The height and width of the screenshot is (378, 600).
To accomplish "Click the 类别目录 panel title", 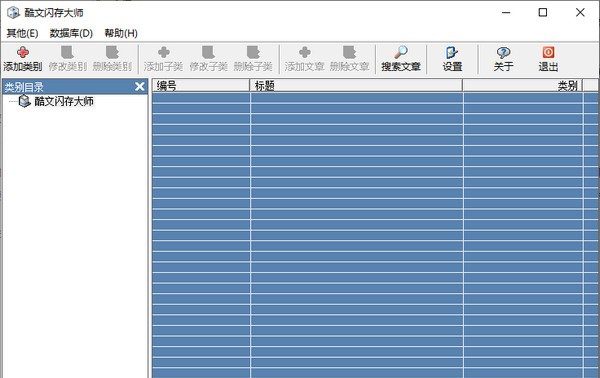I will [x=24, y=87].
